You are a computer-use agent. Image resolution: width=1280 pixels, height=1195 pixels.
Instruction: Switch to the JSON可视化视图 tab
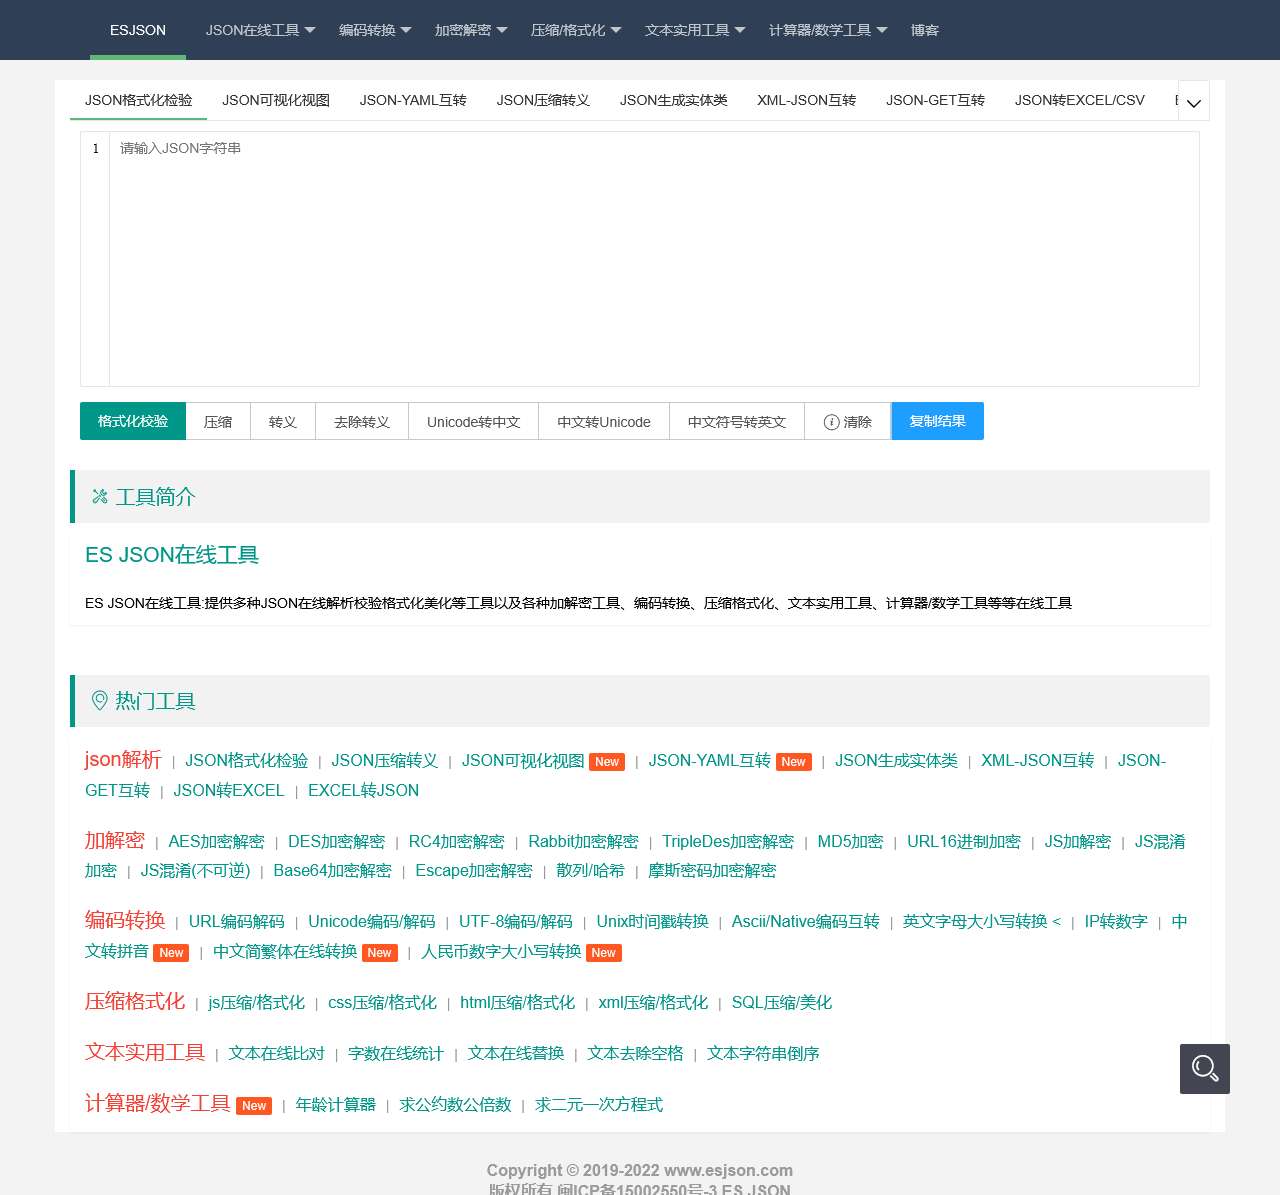(x=275, y=100)
